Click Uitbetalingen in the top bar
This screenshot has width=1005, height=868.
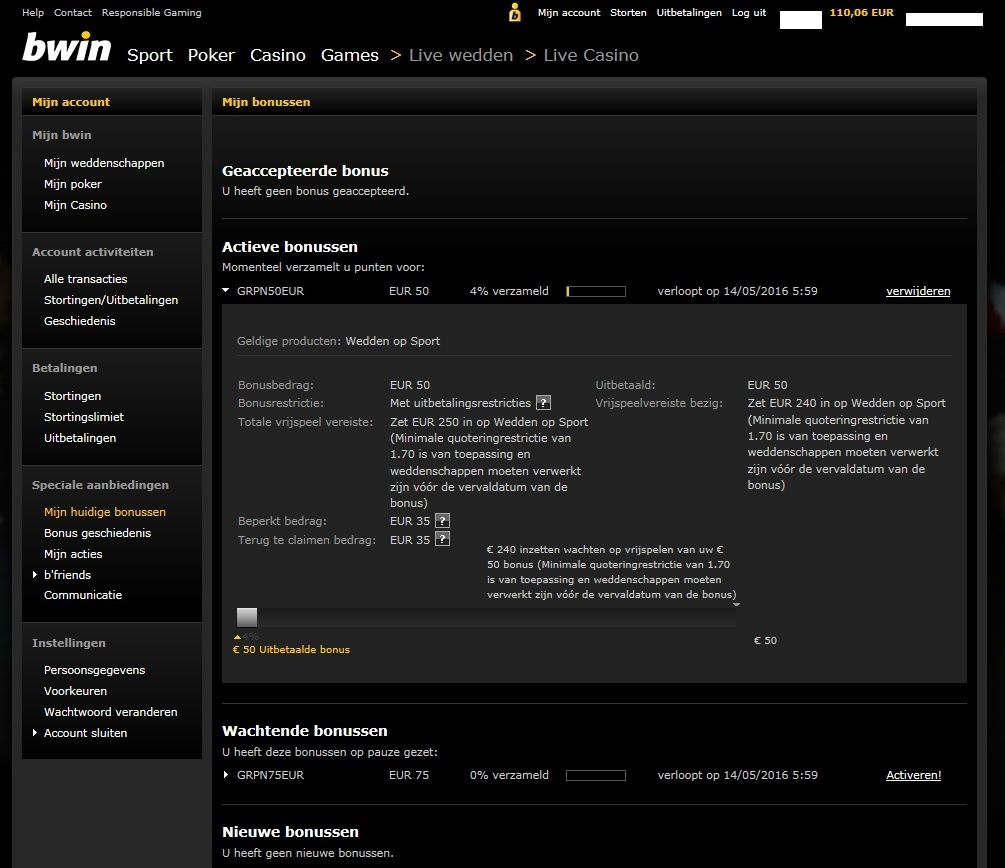coord(689,12)
